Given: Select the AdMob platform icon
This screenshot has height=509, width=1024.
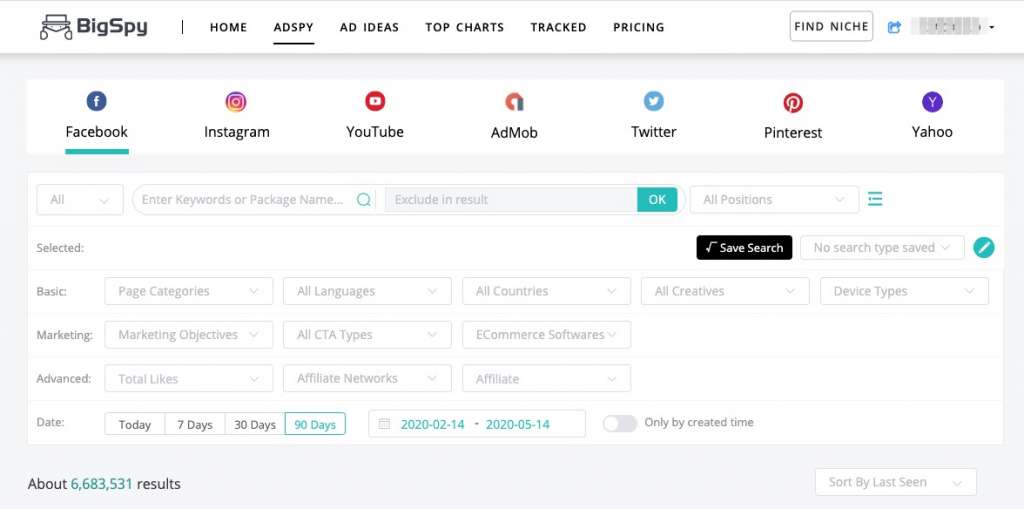Looking at the screenshot, I should coord(514,102).
